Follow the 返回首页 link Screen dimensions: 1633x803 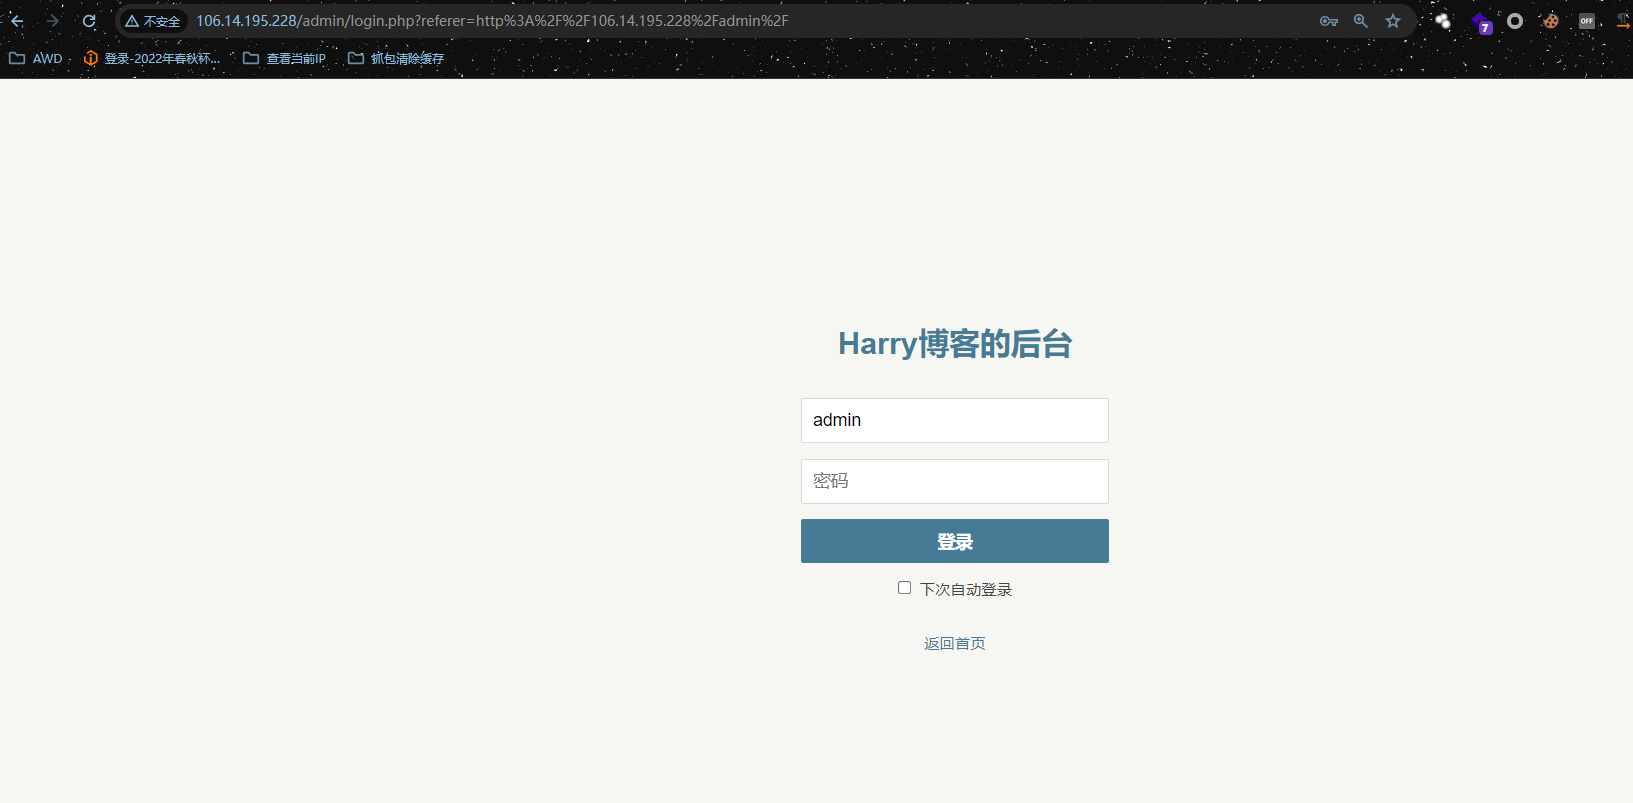click(x=955, y=643)
